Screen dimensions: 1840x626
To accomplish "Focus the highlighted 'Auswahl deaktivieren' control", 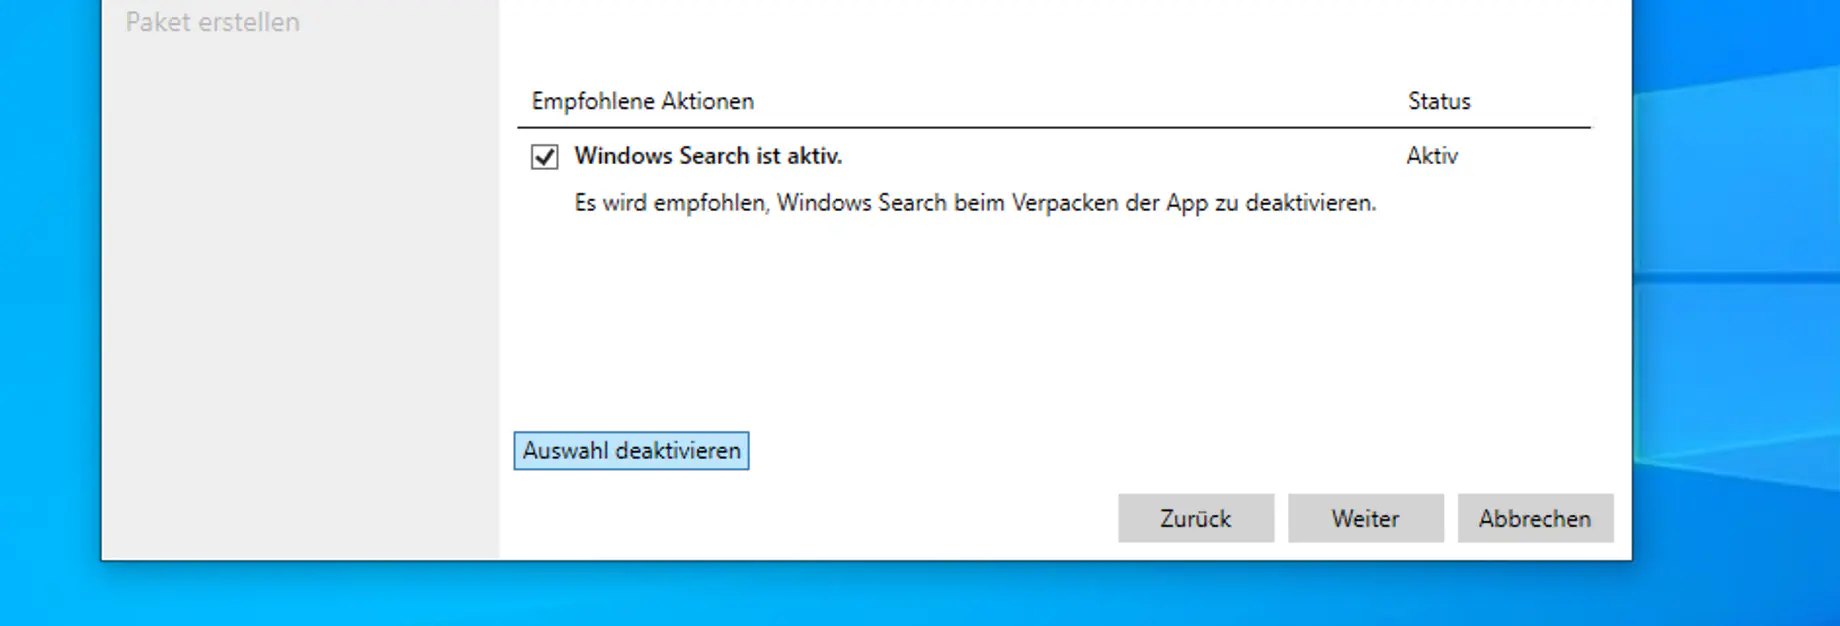I will coord(631,451).
